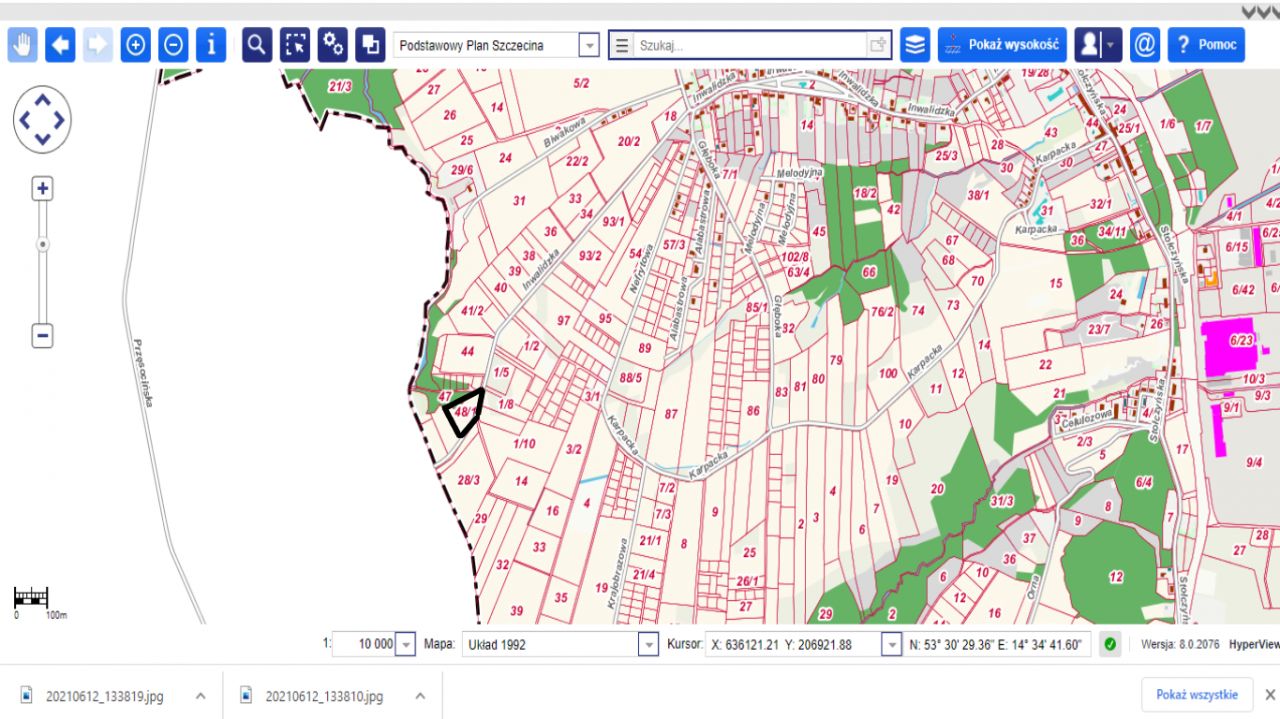The width and height of the screenshot is (1280, 719).
Task: Click the Pokaż wysokość button
Action: [x=1002, y=45]
